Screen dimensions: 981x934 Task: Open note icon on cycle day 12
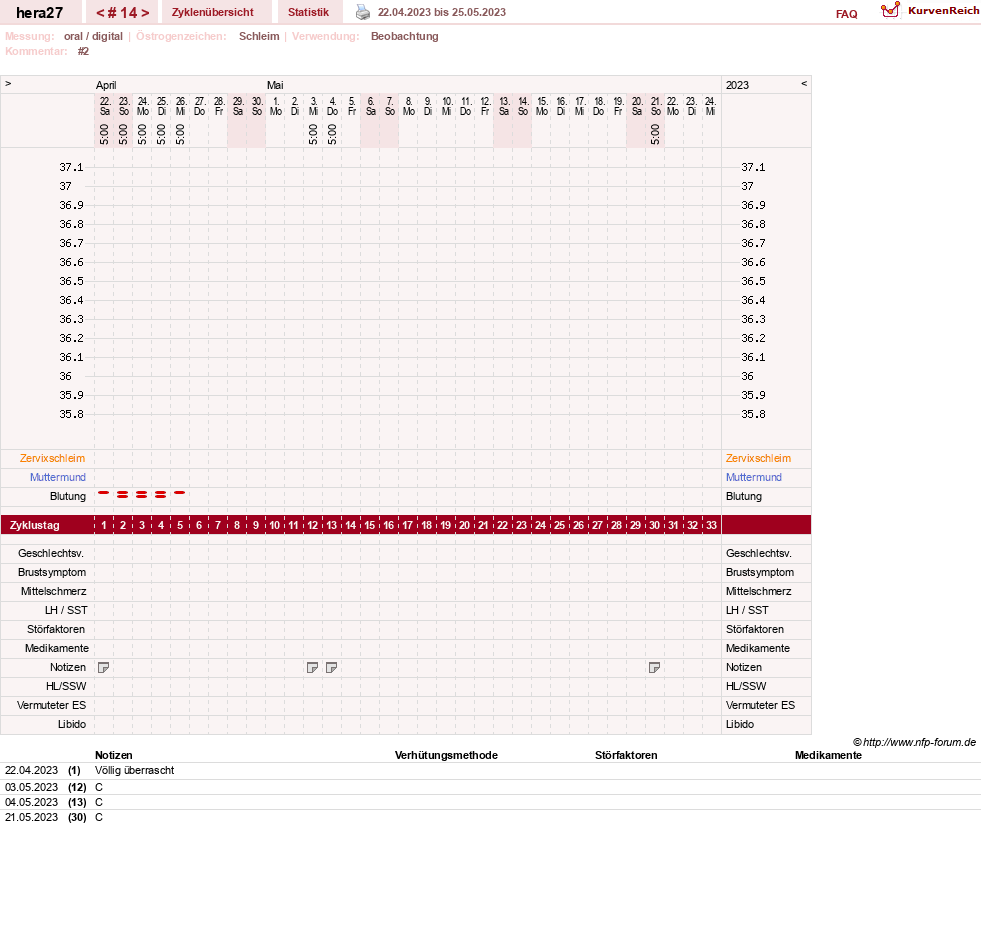[312, 668]
